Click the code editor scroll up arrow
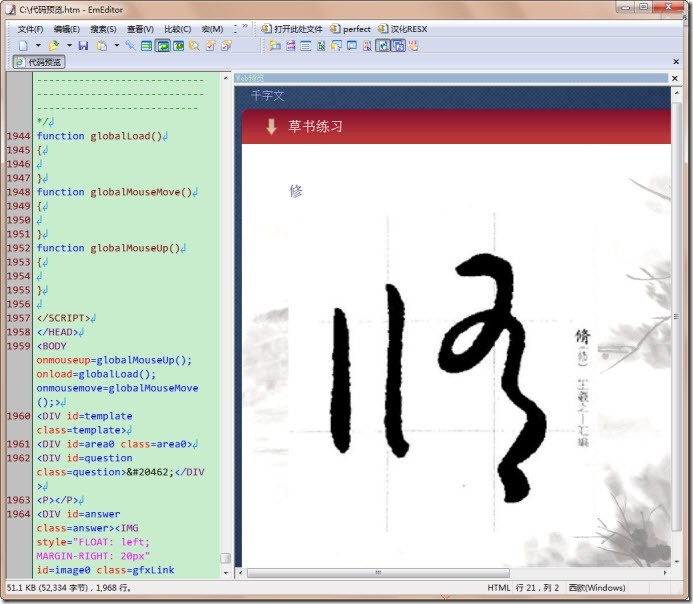This screenshot has width=693, height=604. (x=226, y=79)
